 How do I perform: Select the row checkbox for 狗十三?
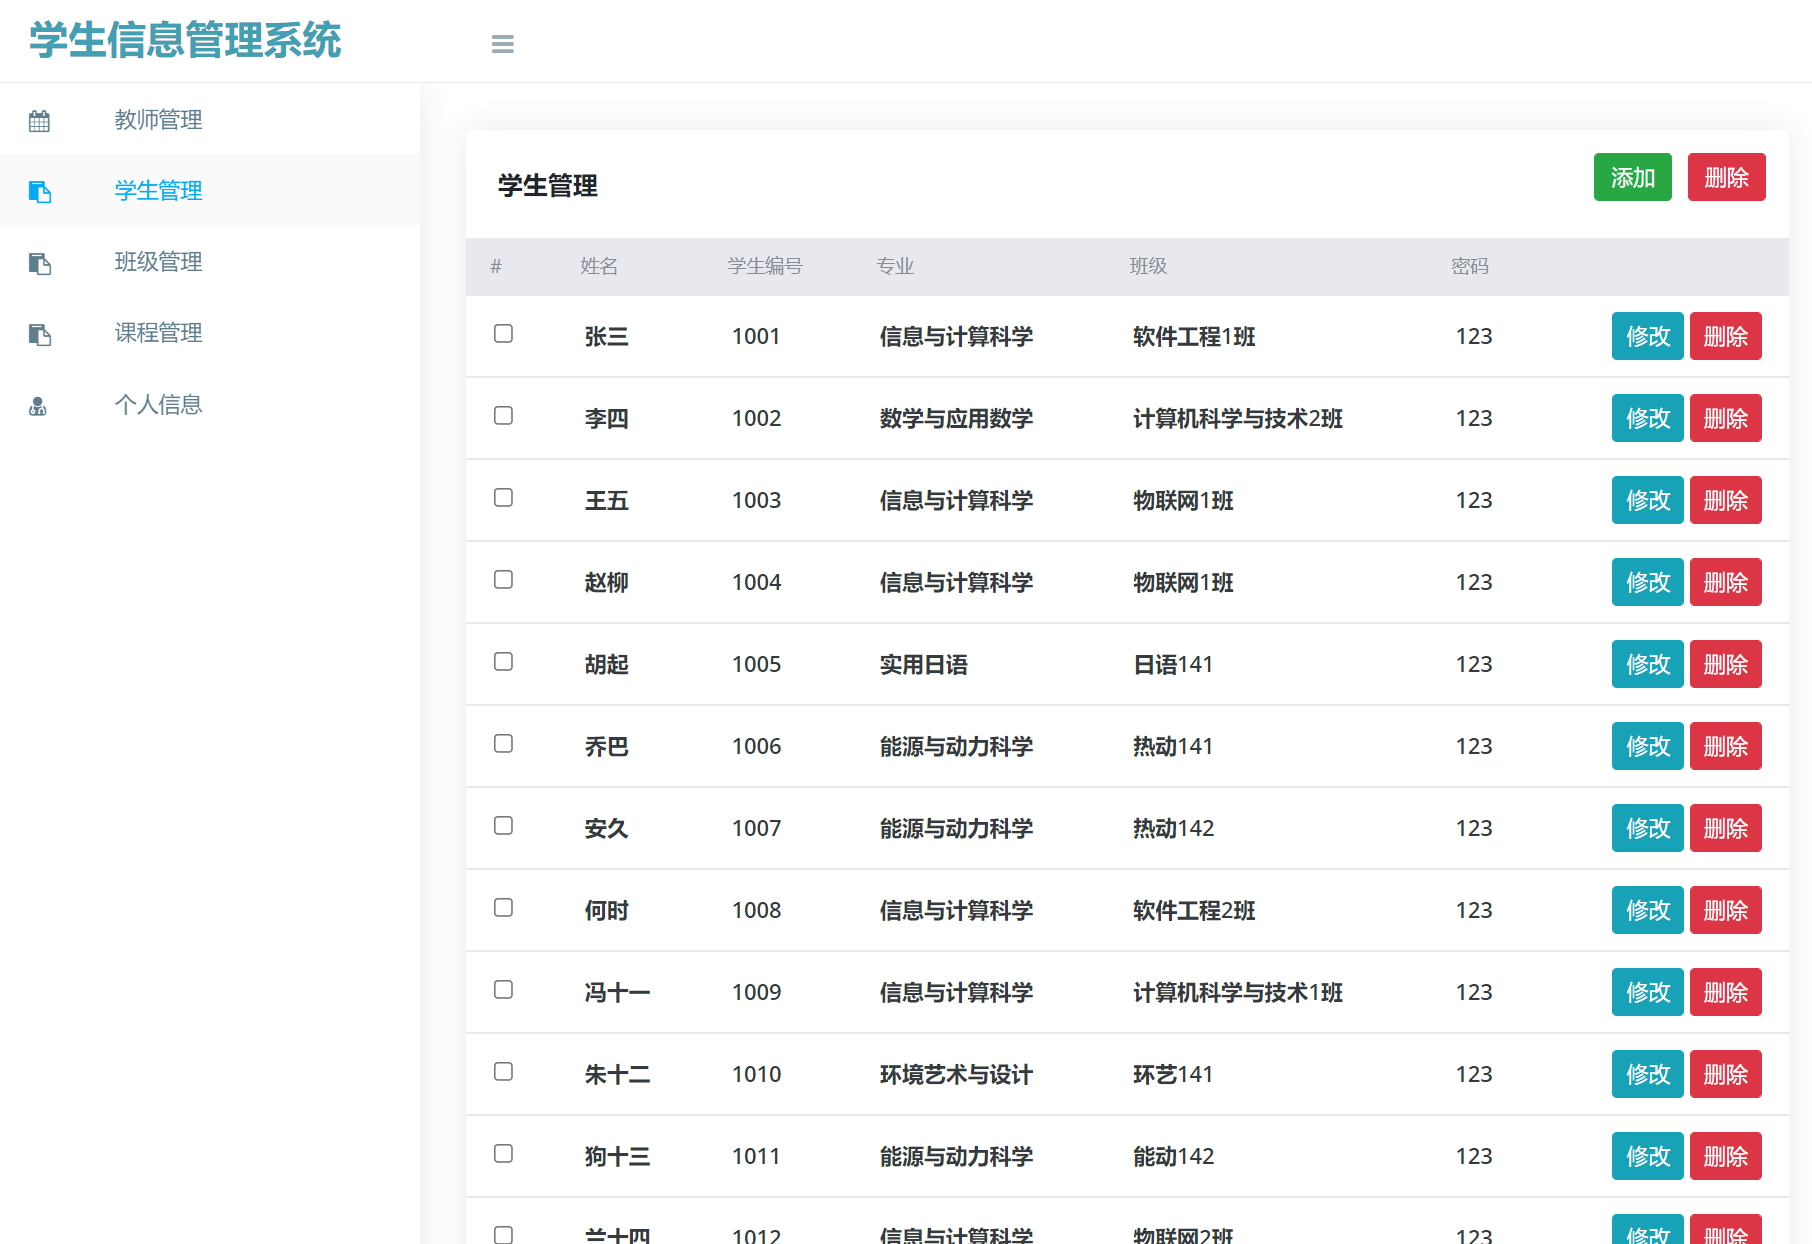click(503, 1153)
